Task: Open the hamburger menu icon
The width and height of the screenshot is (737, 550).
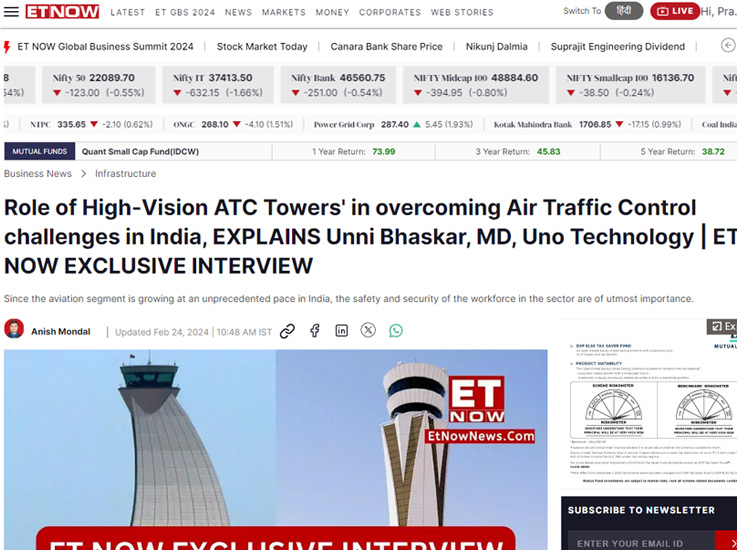Action: [11, 12]
